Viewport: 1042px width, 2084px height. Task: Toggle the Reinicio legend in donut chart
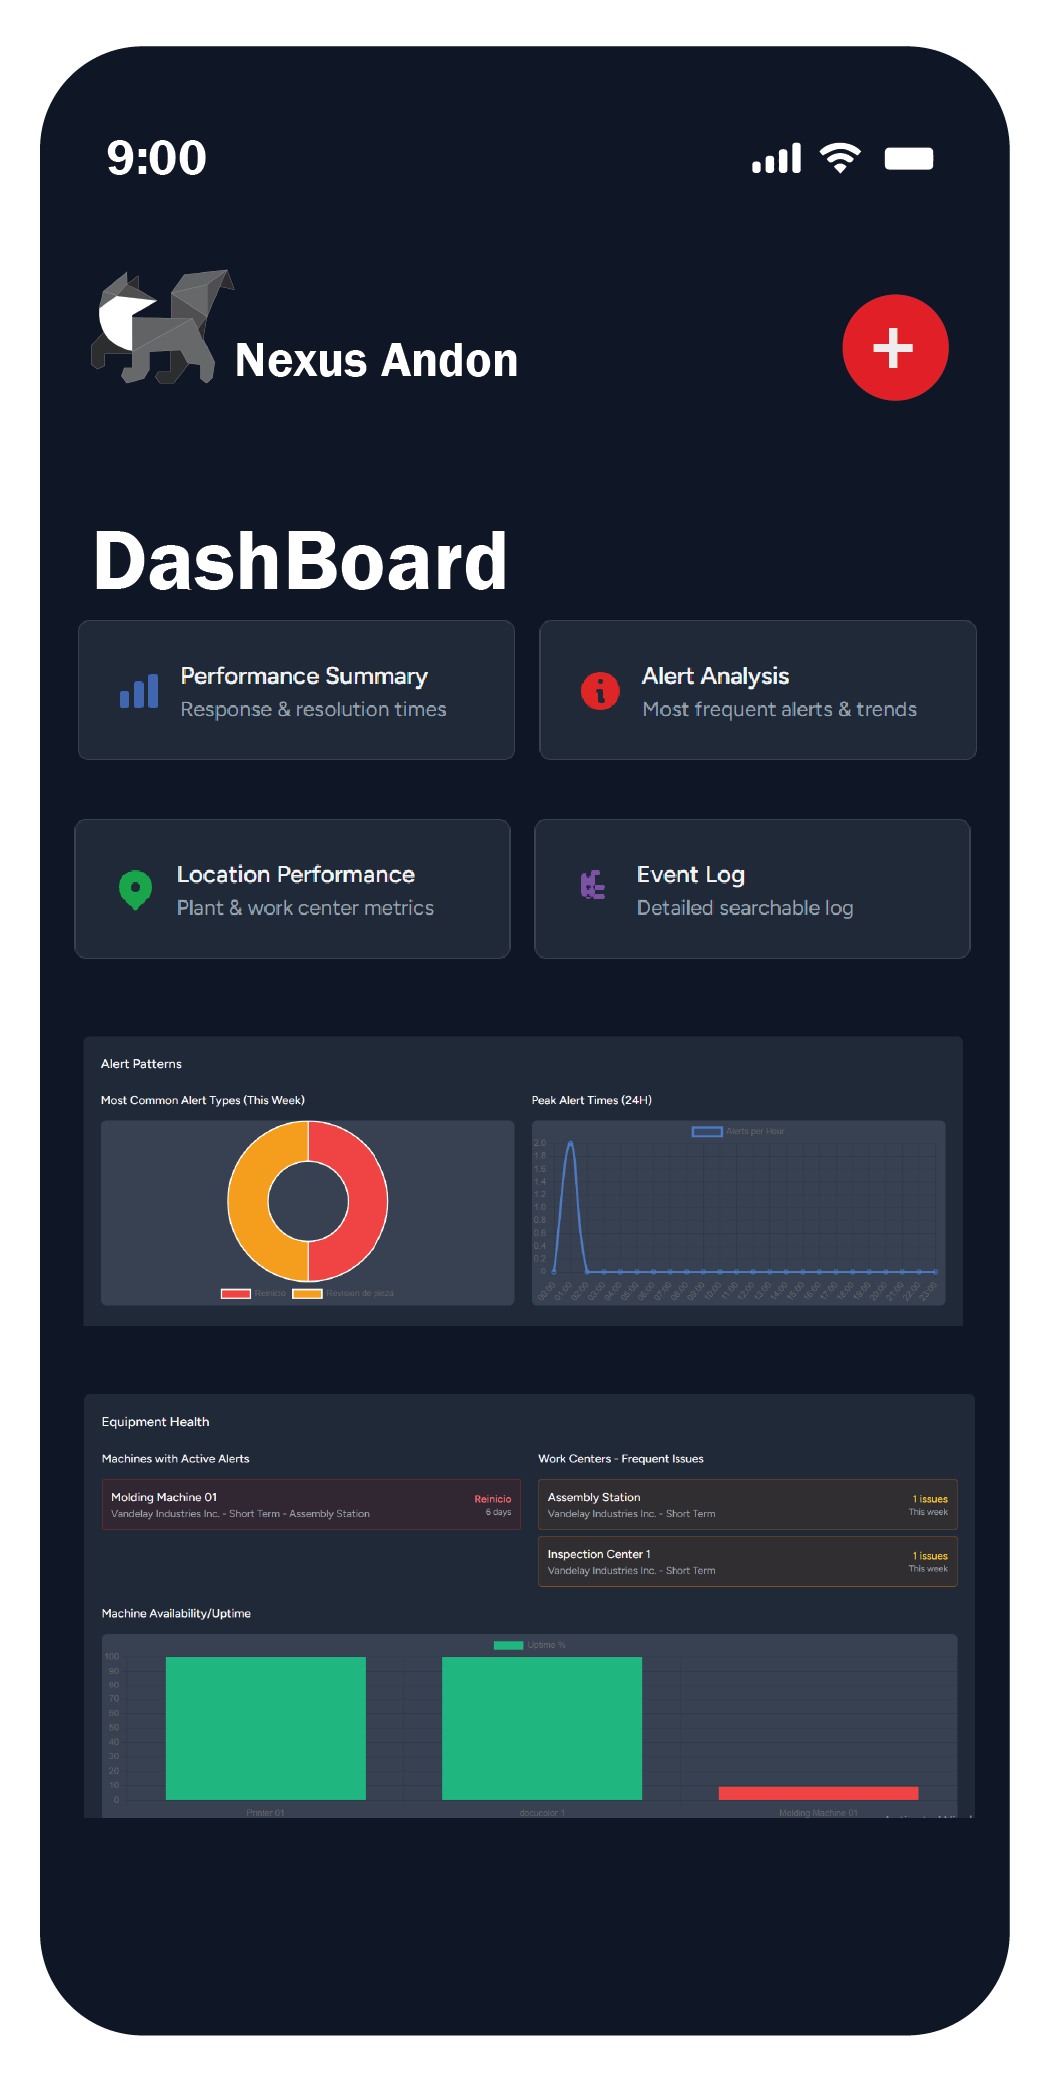pos(254,1293)
